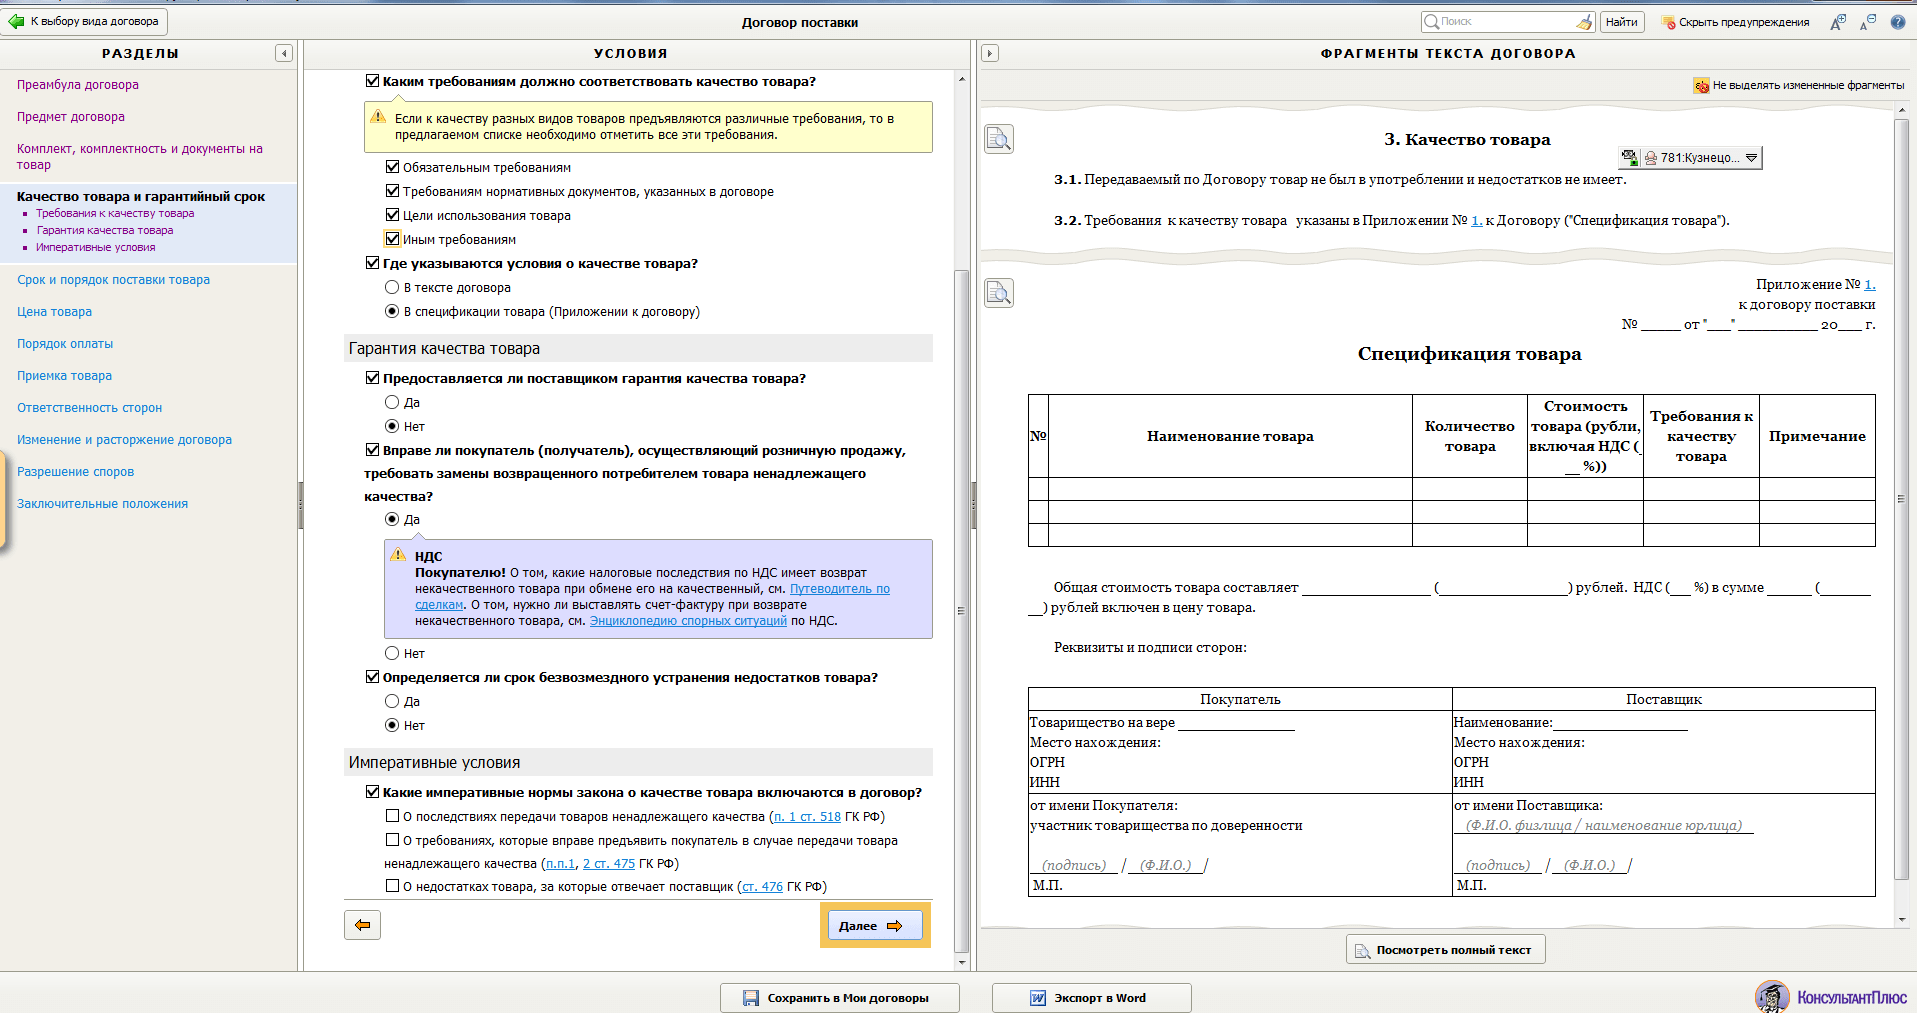This screenshot has width=1917, height=1013.
Task: Click the floppy disk save icon
Action: pos(751,998)
